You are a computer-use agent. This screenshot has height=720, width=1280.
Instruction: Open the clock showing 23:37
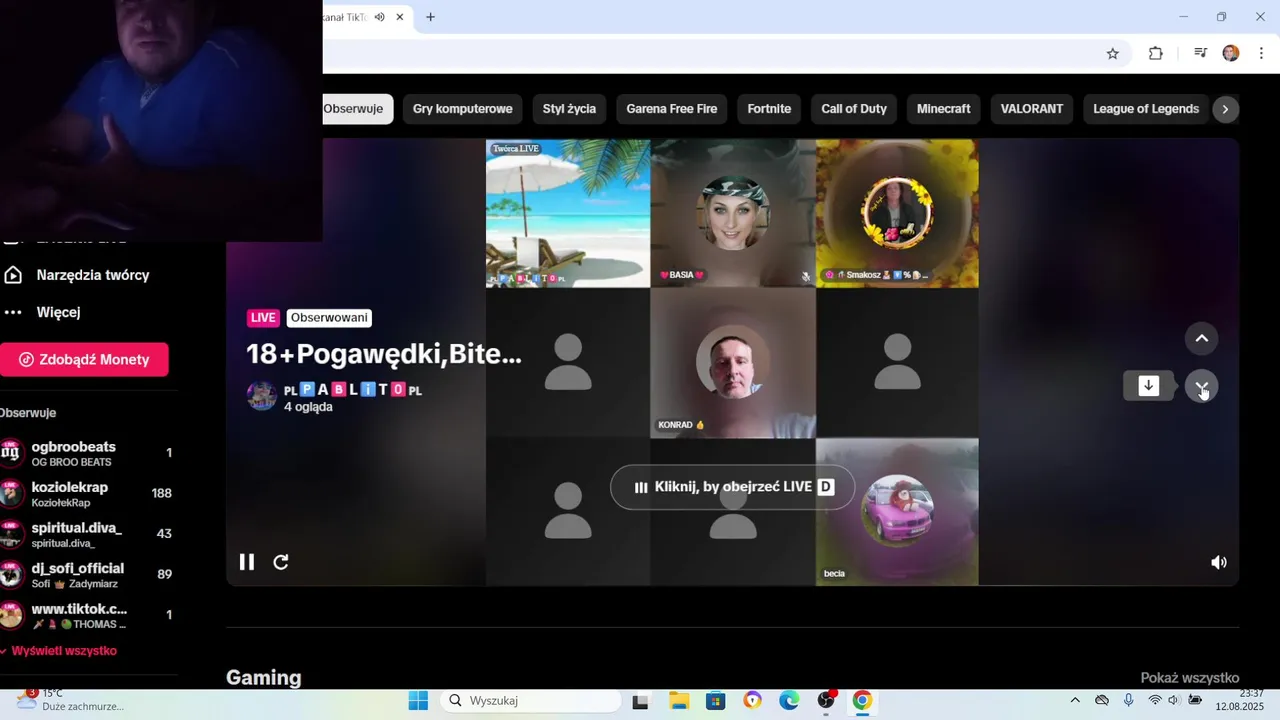click(x=1238, y=700)
